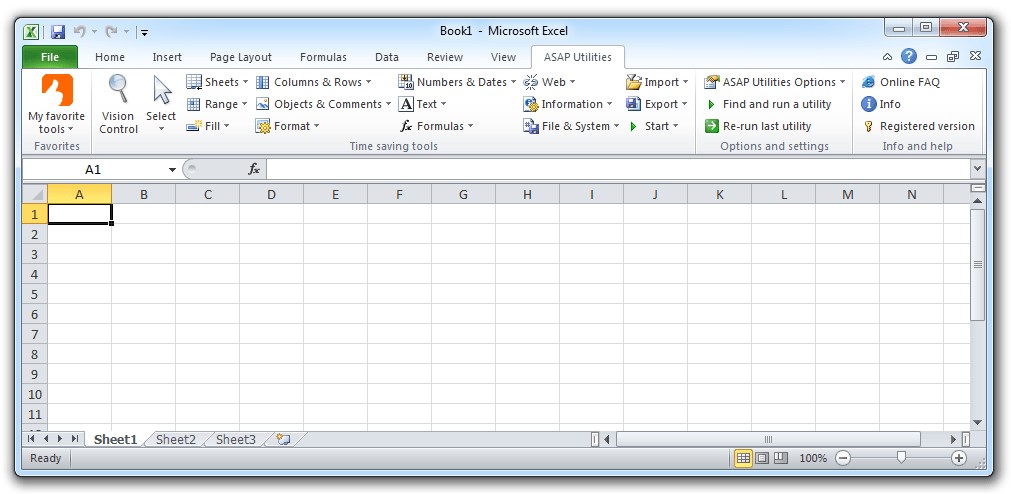Open Numbers & Dates utilities menu
The height and width of the screenshot is (494, 1011).
point(457,82)
